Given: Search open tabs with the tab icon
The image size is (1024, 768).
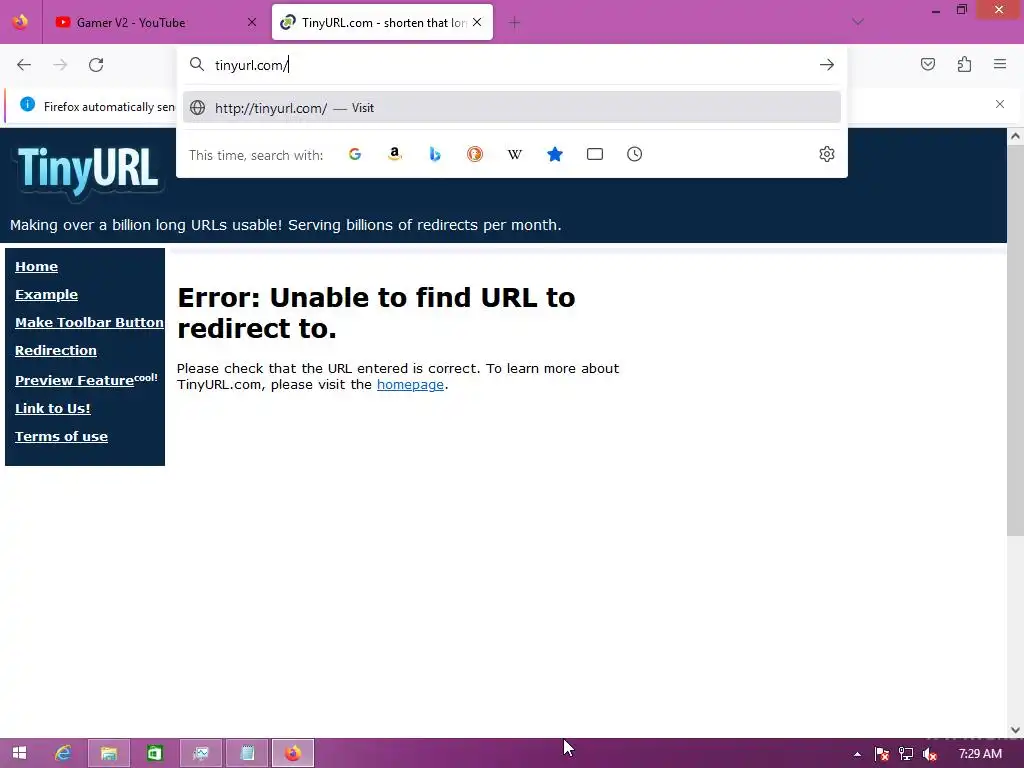Looking at the screenshot, I should point(595,154).
